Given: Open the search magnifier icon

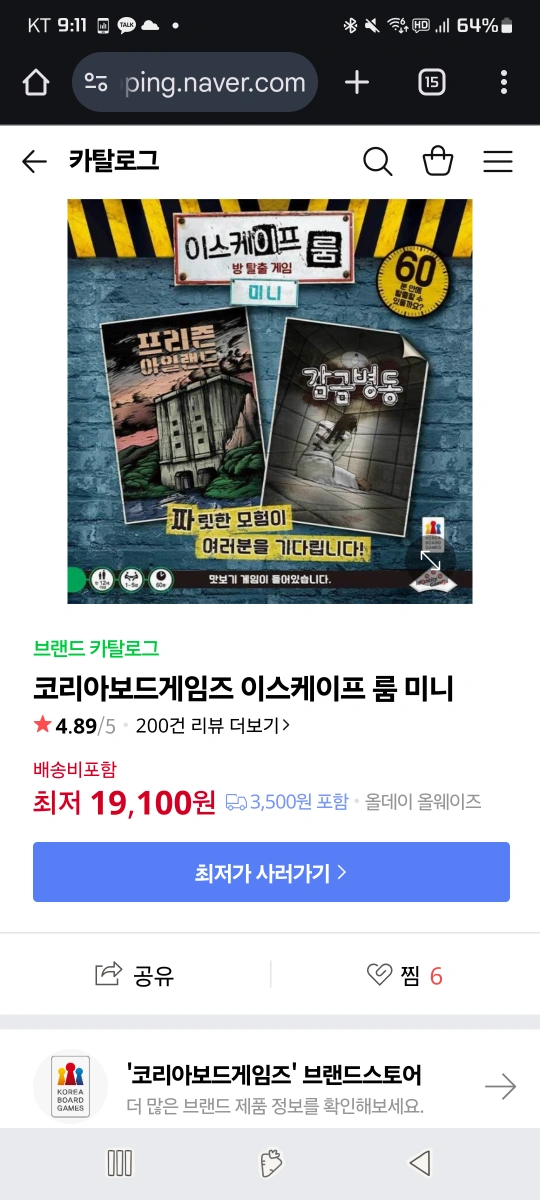Looking at the screenshot, I should tap(377, 161).
